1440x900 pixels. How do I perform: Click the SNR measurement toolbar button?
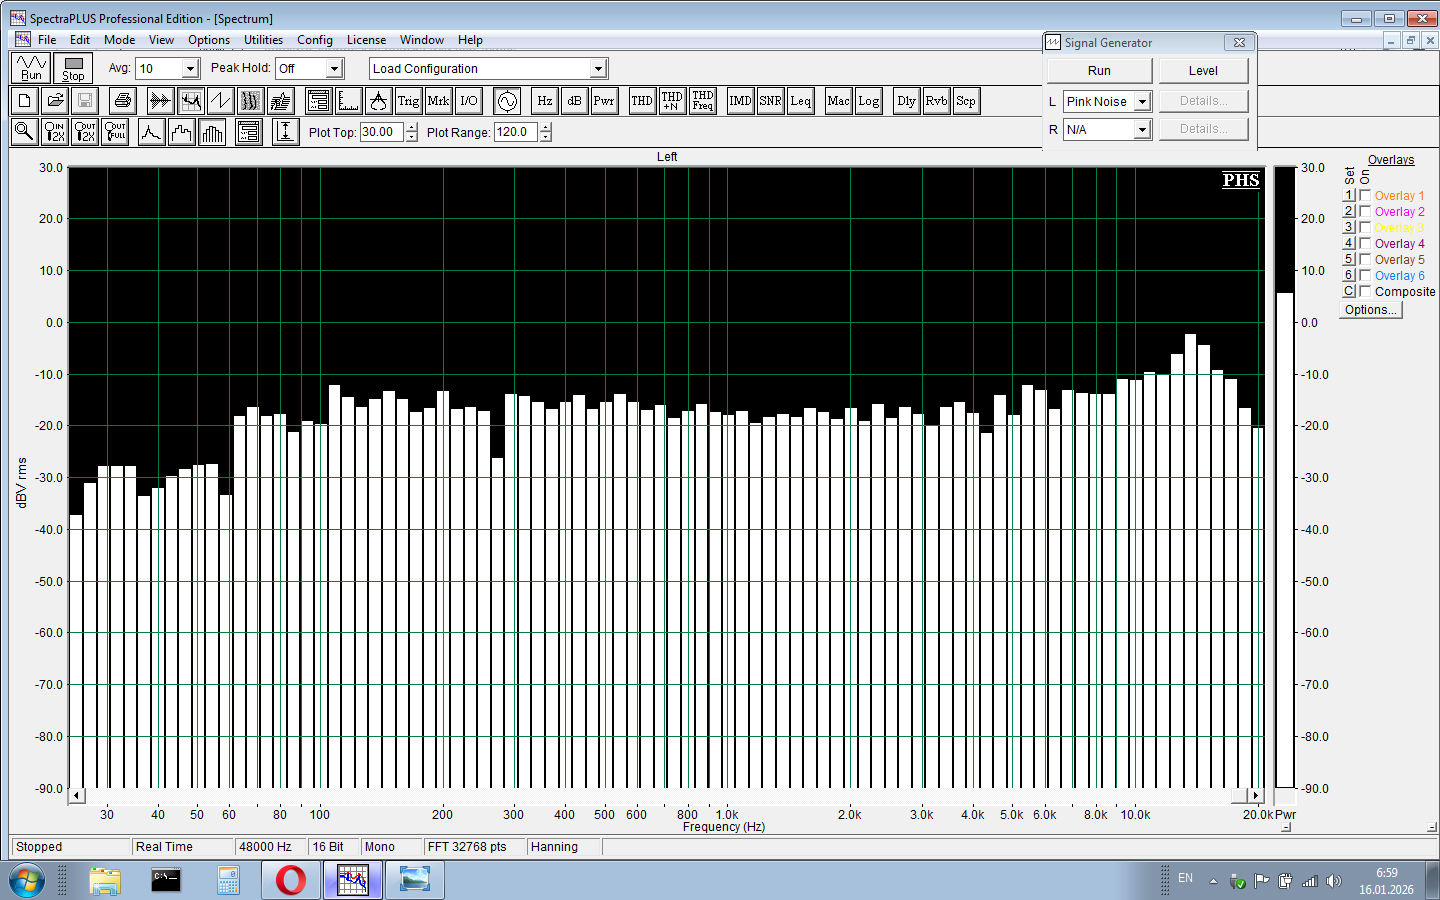point(770,101)
